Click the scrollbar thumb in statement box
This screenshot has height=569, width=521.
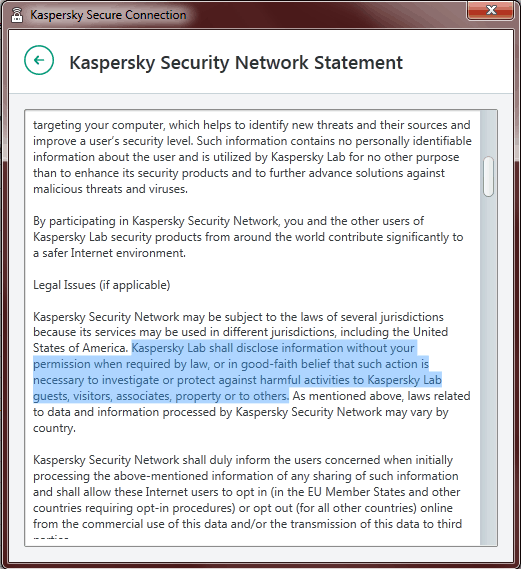click(x=488, y=177)
